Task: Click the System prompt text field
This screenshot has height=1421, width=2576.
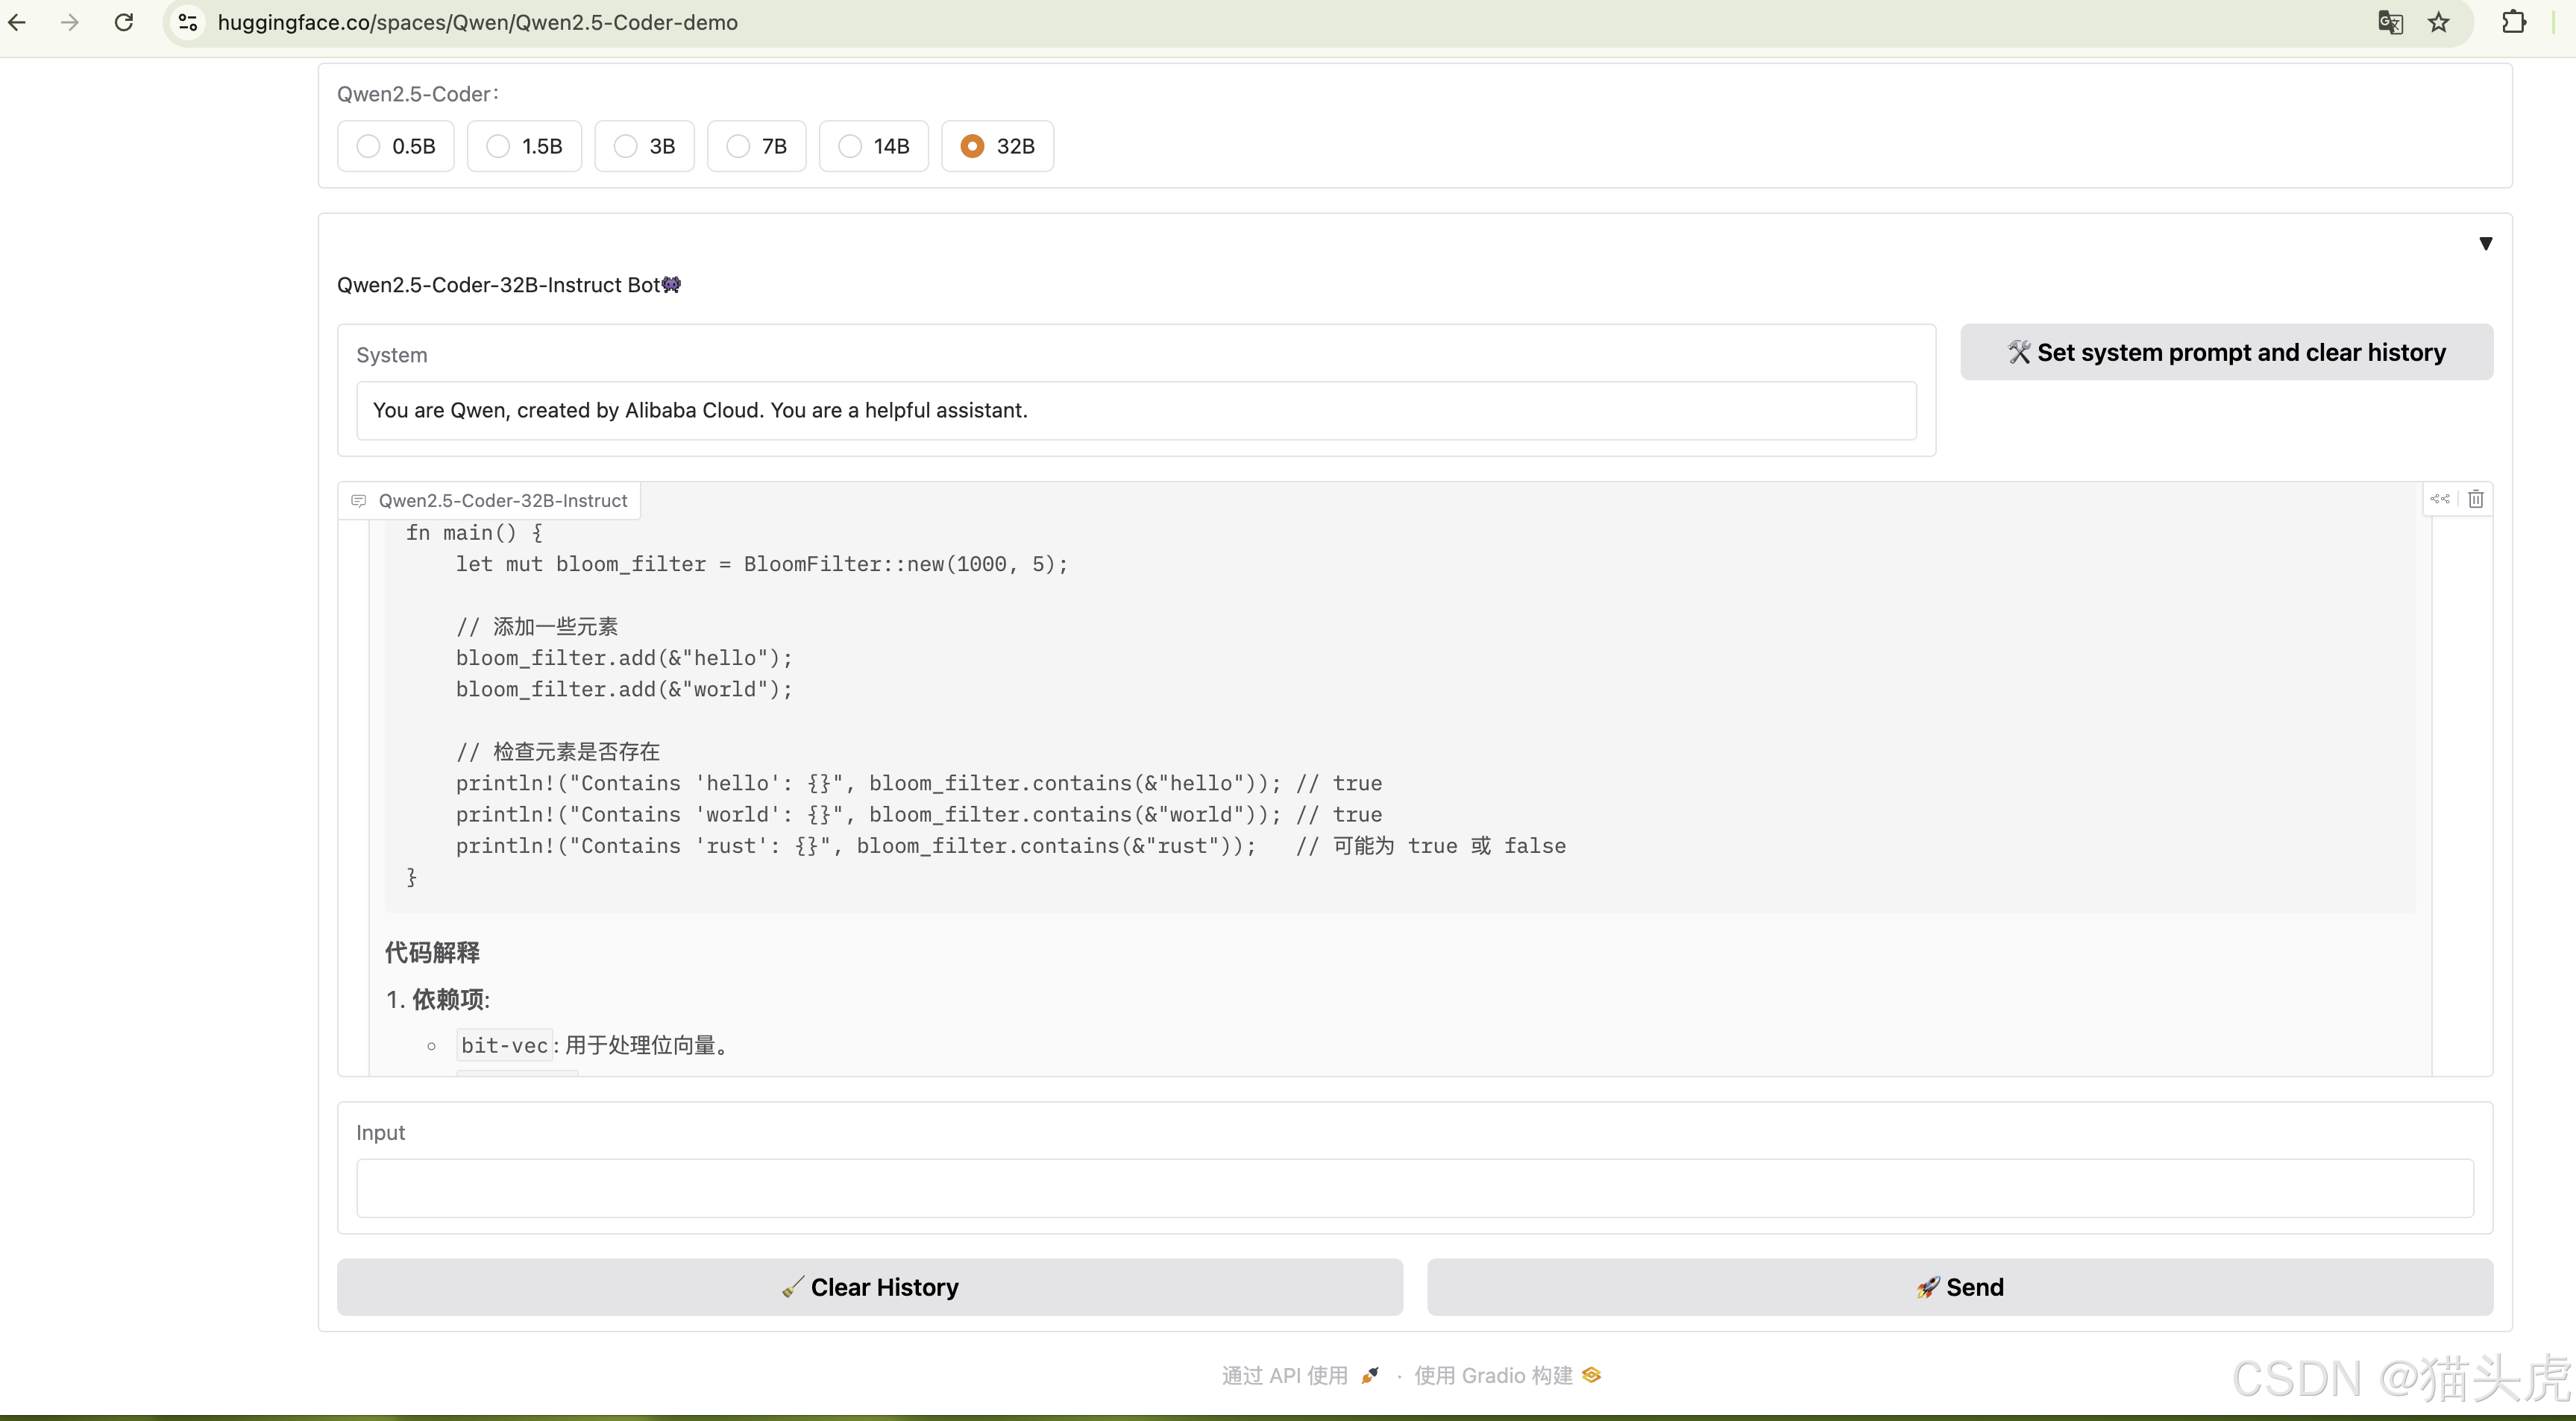Action: tap(1136, 410)
